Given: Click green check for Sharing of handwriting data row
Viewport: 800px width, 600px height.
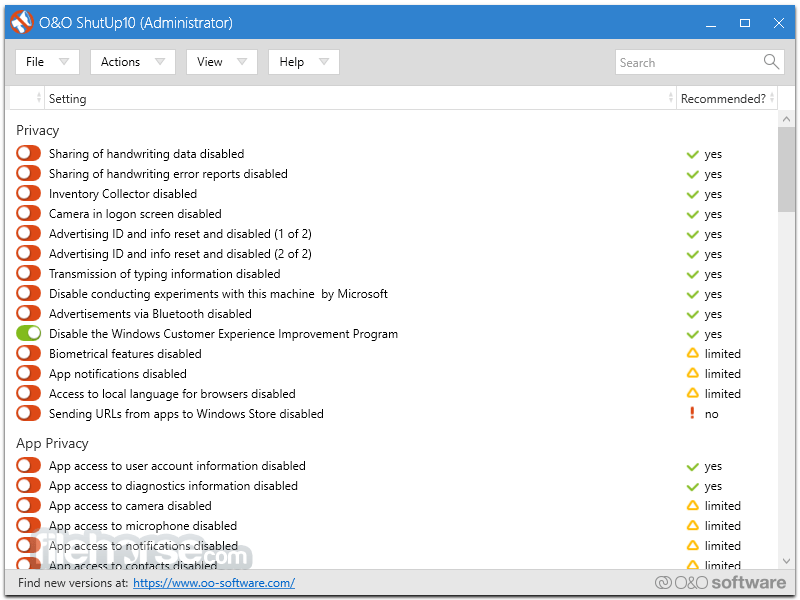Looking at the screenshot, I should point(692,154).
